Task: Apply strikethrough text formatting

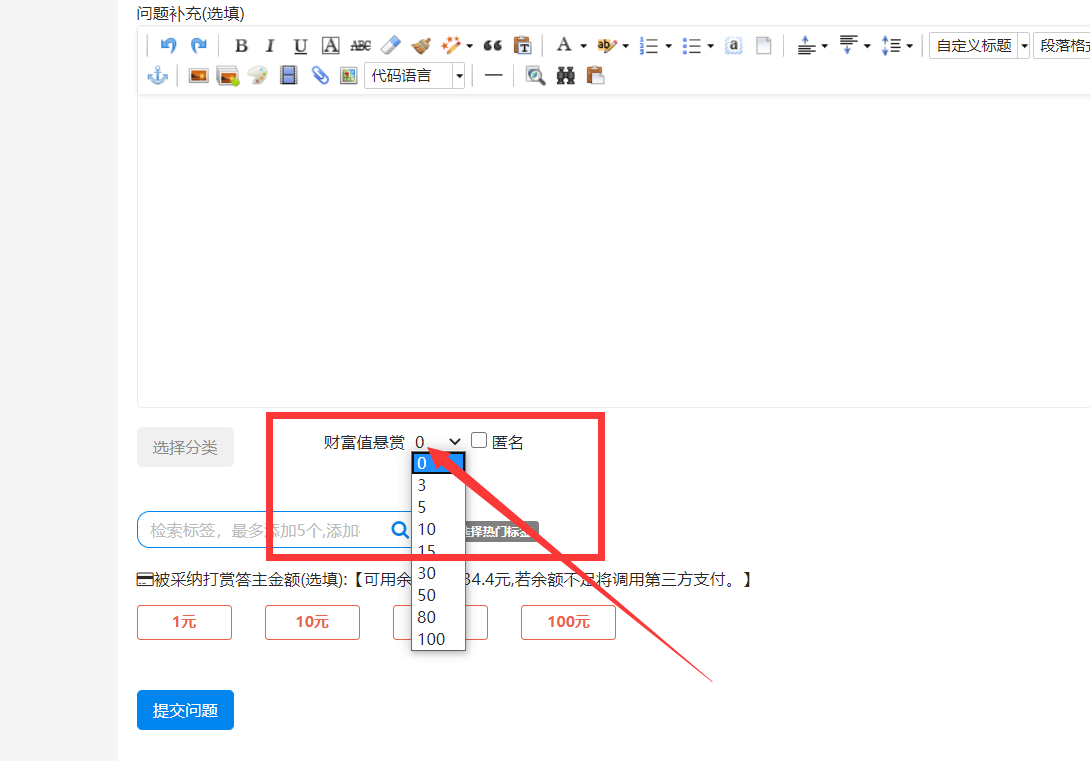Action: [x=360, y=46]
